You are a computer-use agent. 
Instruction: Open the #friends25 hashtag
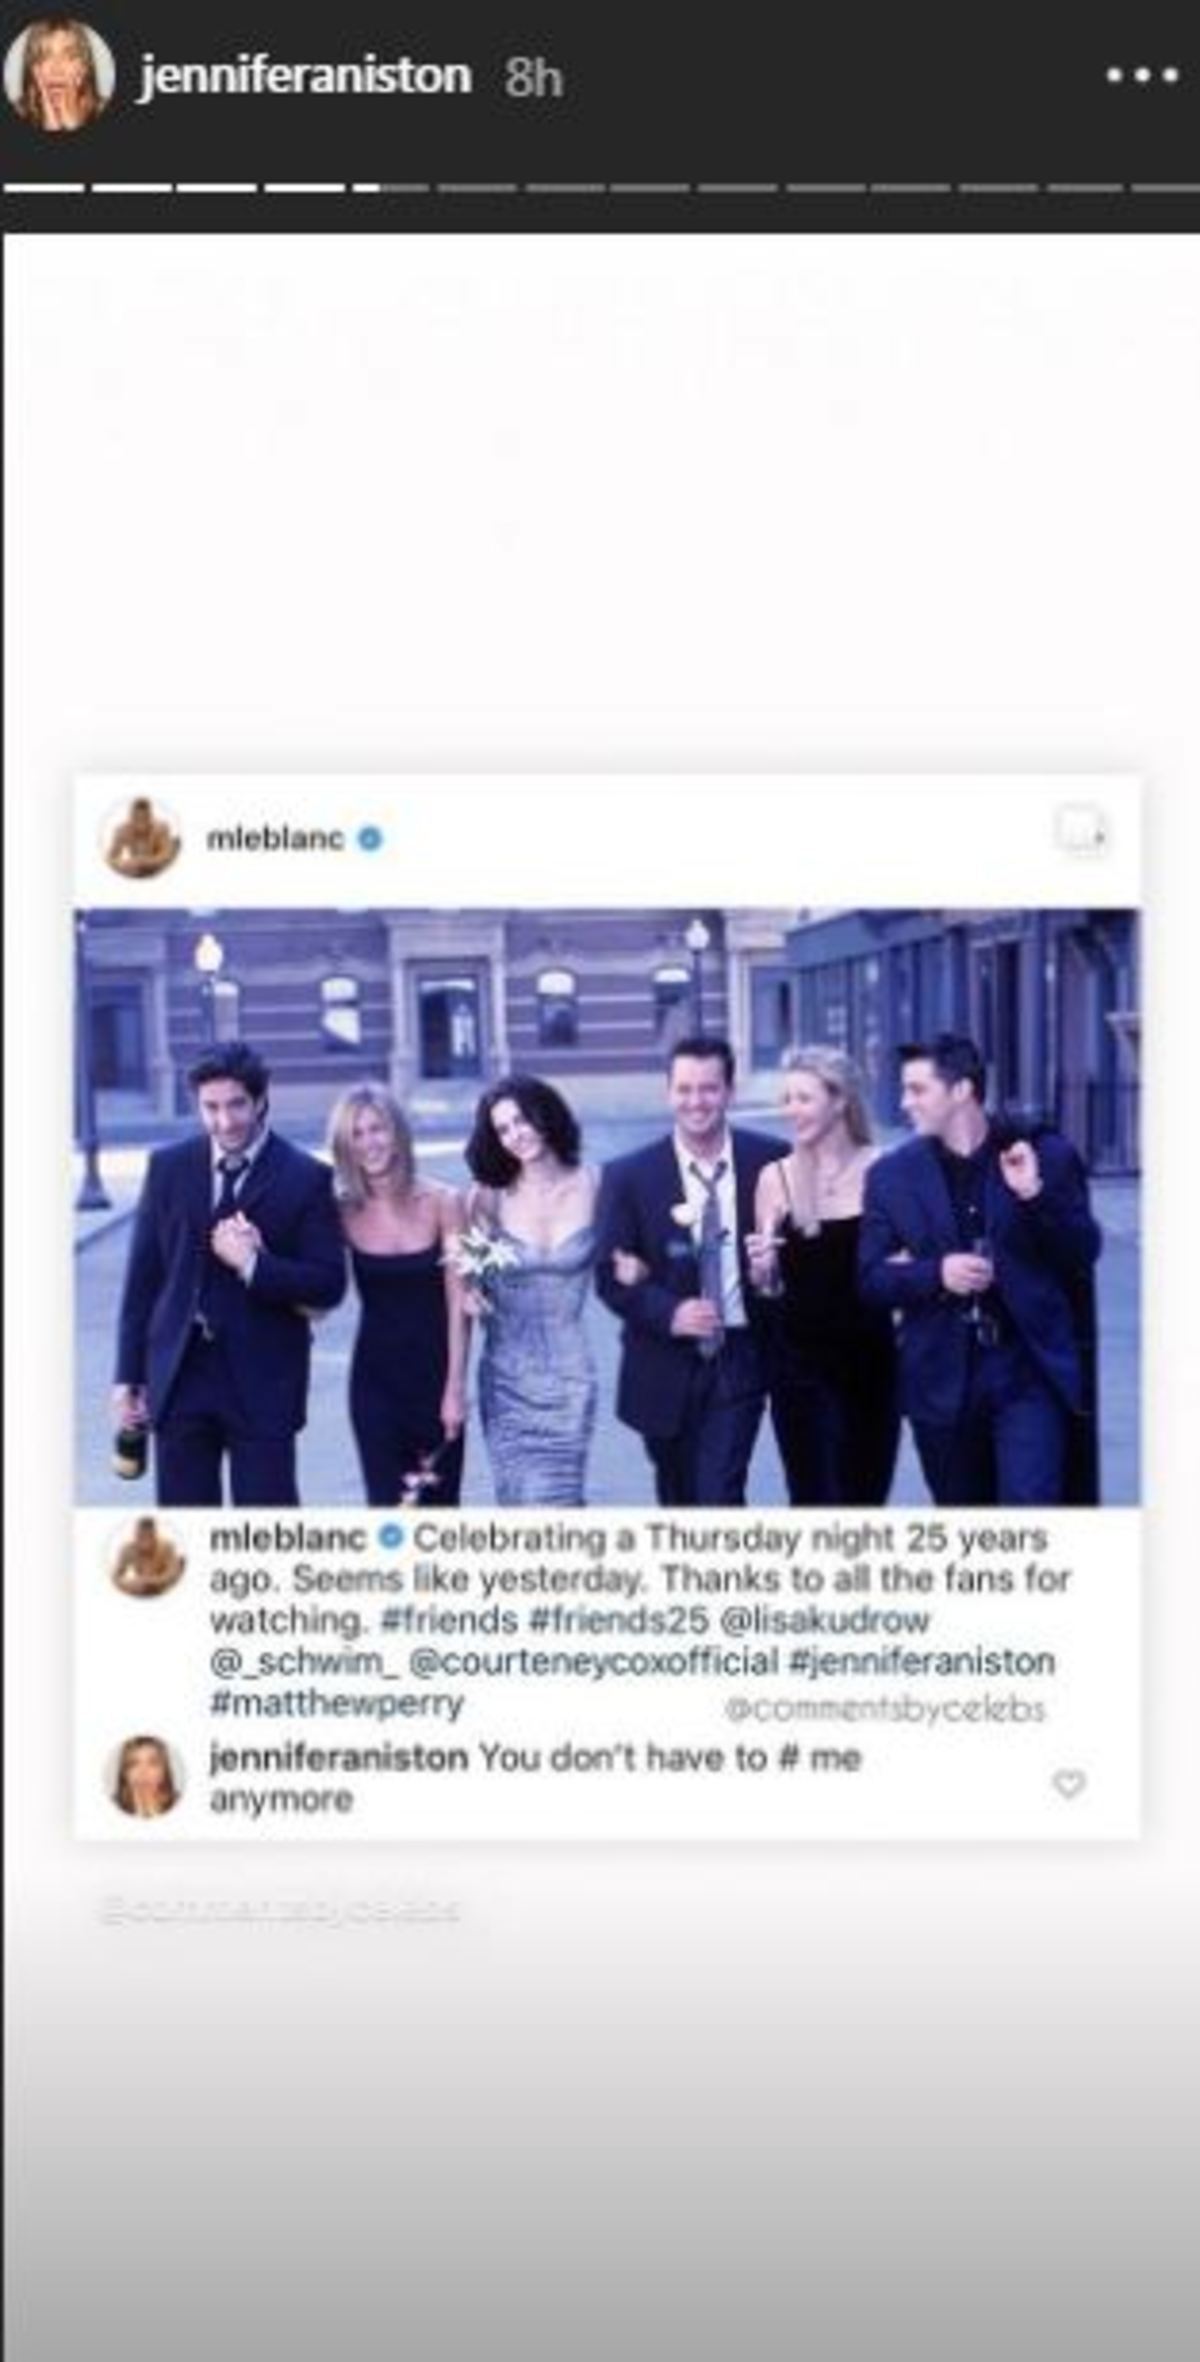617,1620
